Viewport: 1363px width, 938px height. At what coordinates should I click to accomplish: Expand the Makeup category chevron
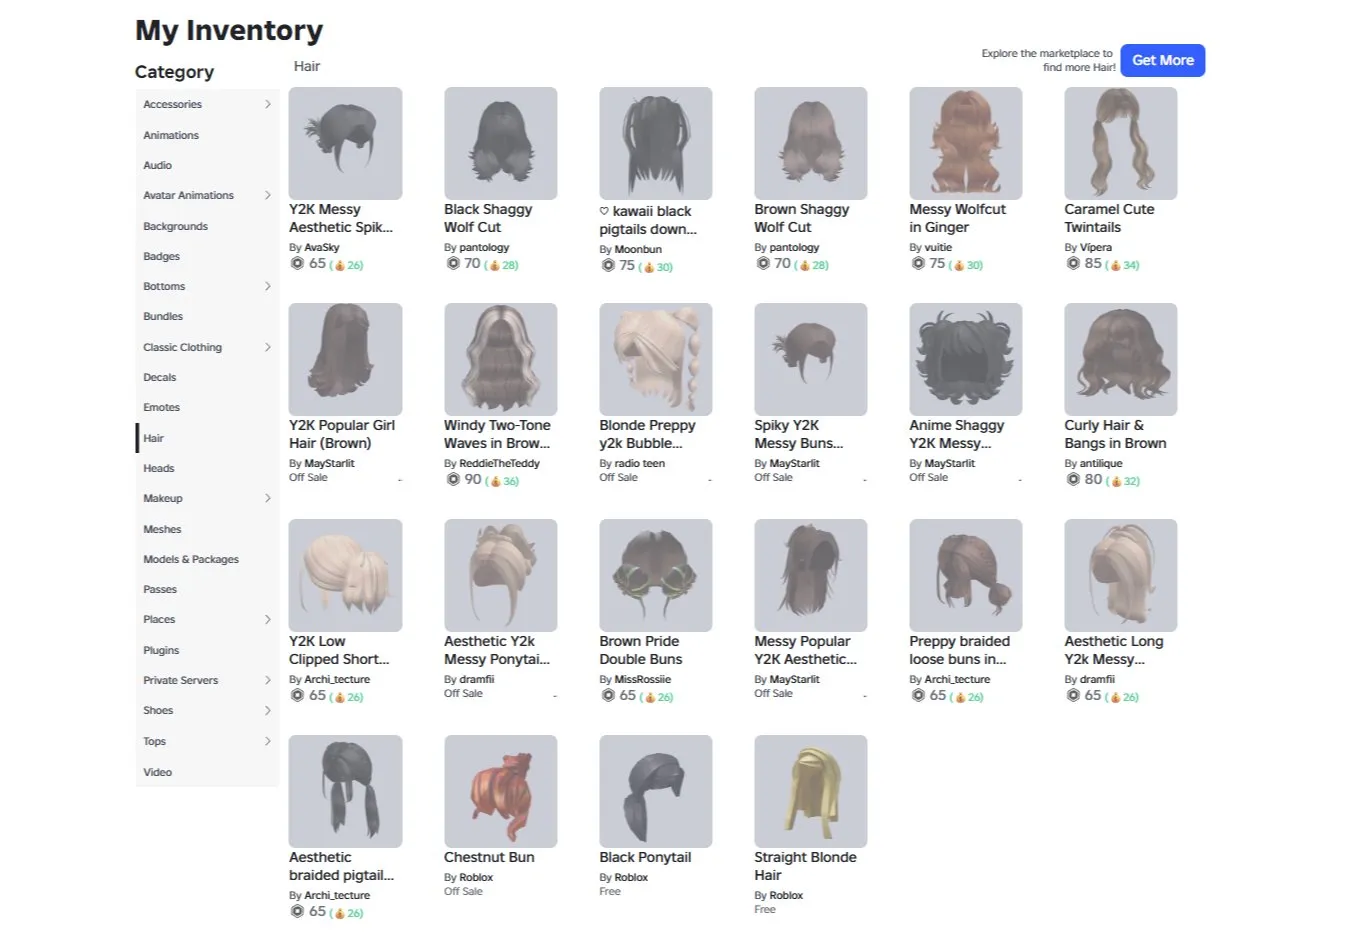[x=267, y=498]
